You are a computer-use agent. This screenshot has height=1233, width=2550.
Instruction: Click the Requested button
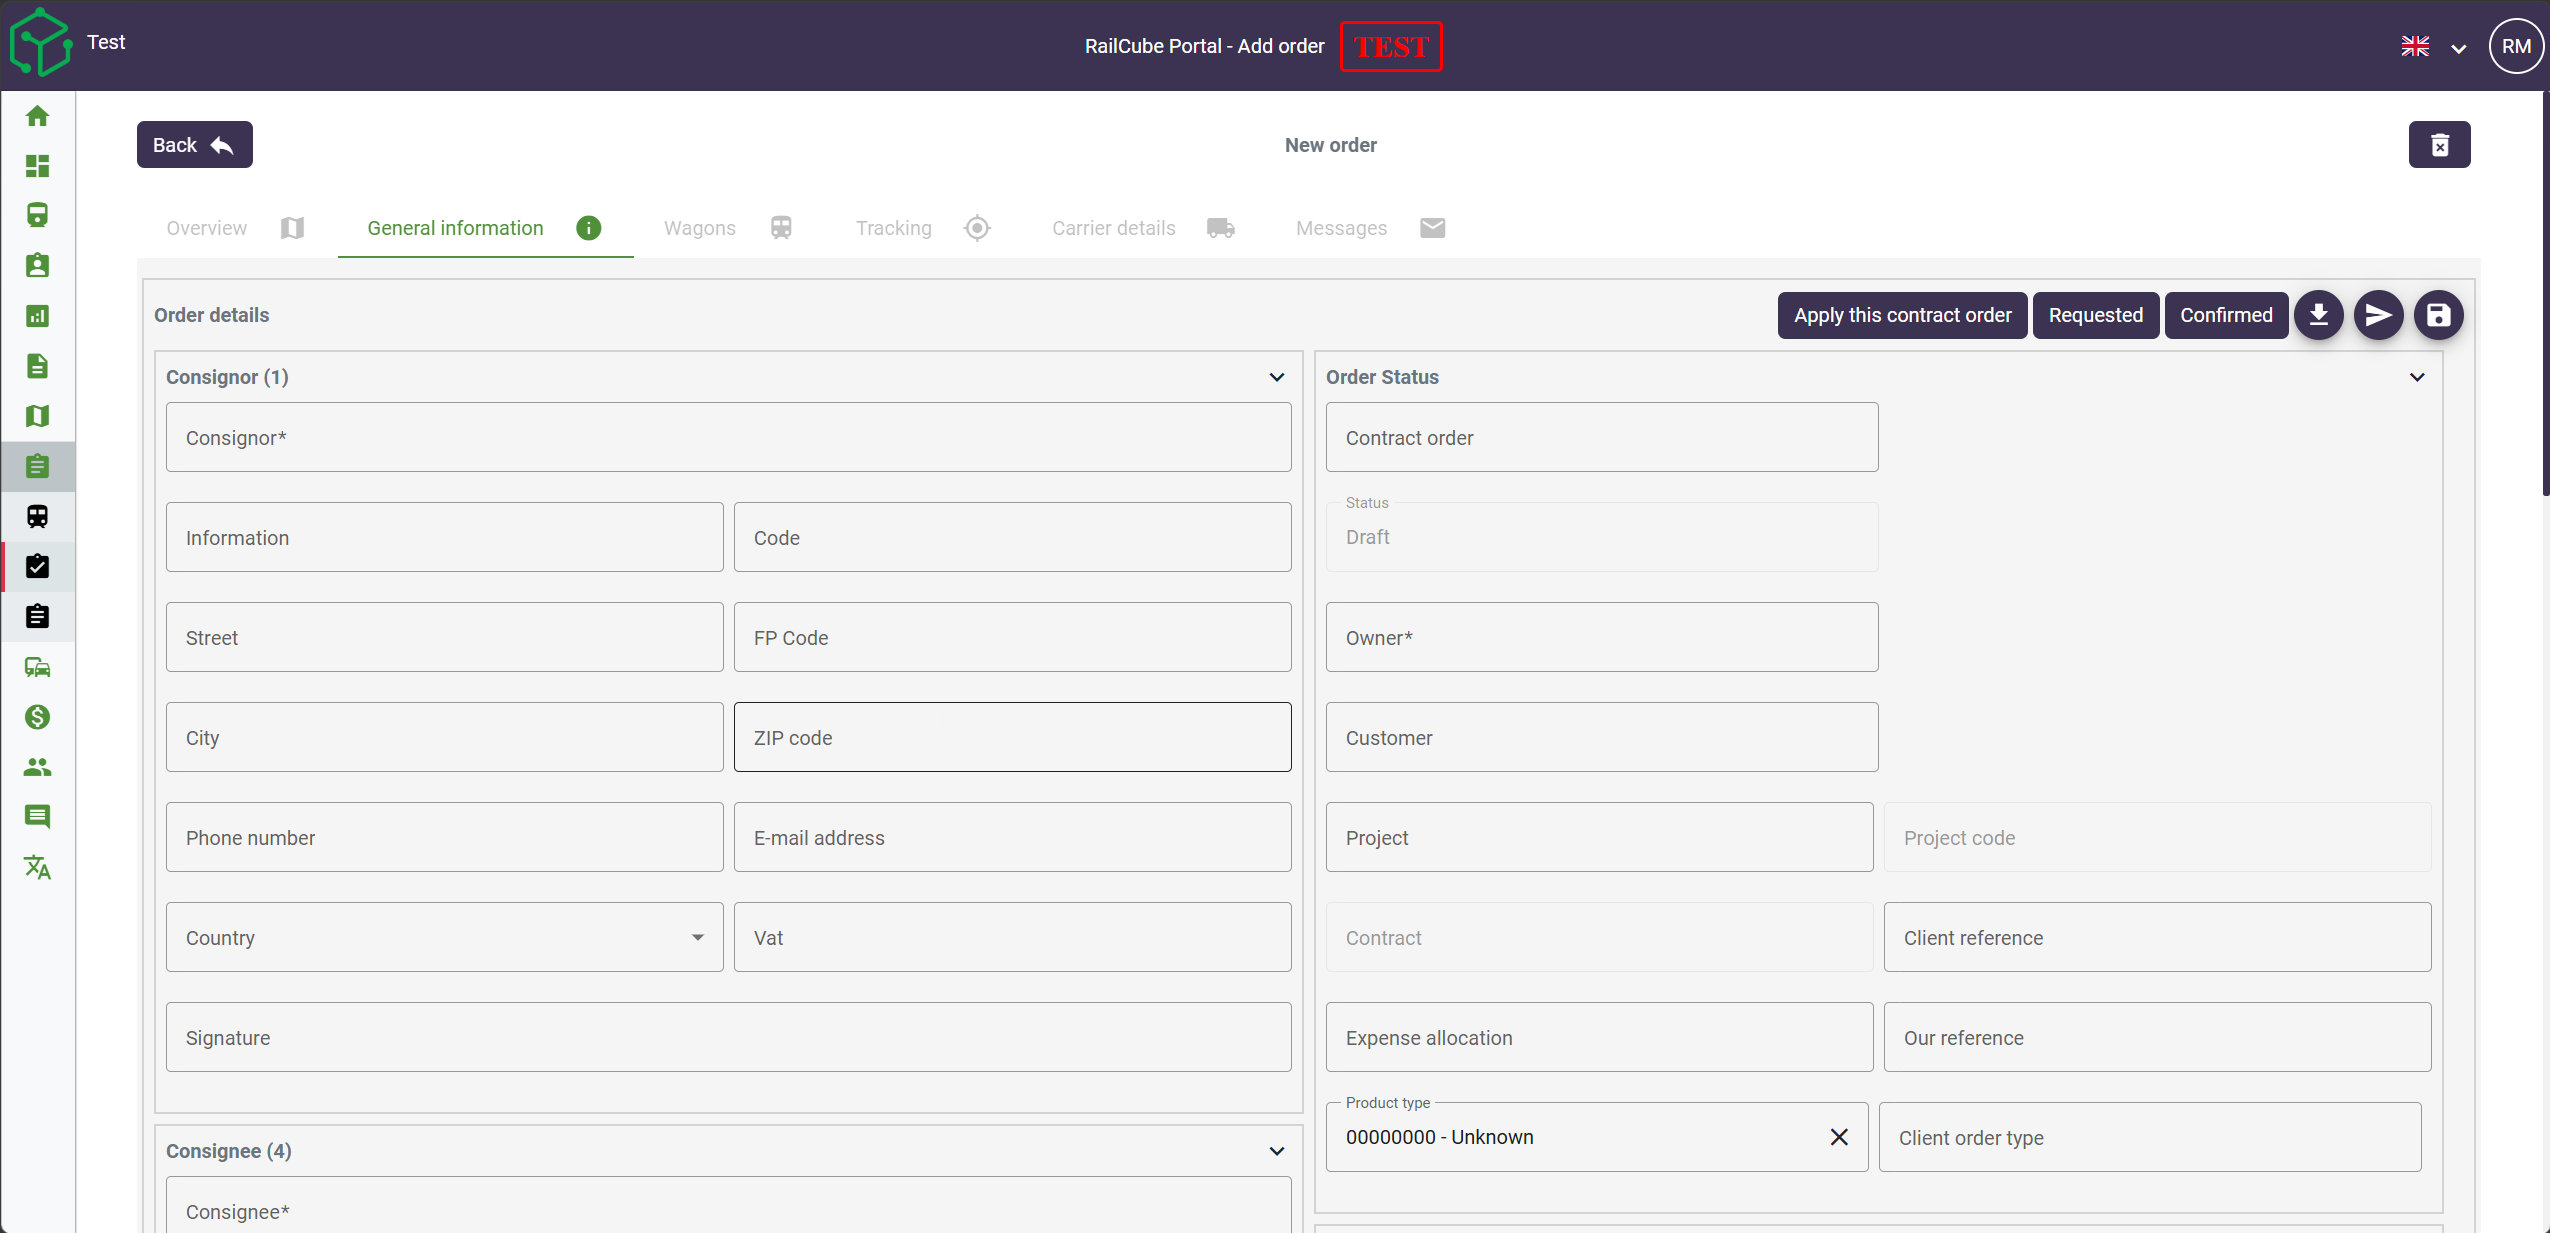click(2095, 315)
